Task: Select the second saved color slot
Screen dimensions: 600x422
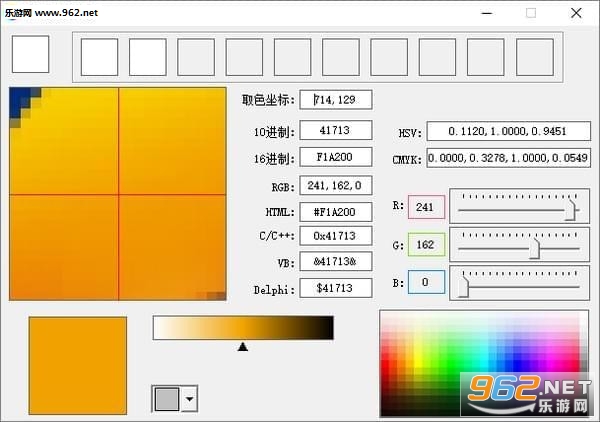Action: coord(148,57)
